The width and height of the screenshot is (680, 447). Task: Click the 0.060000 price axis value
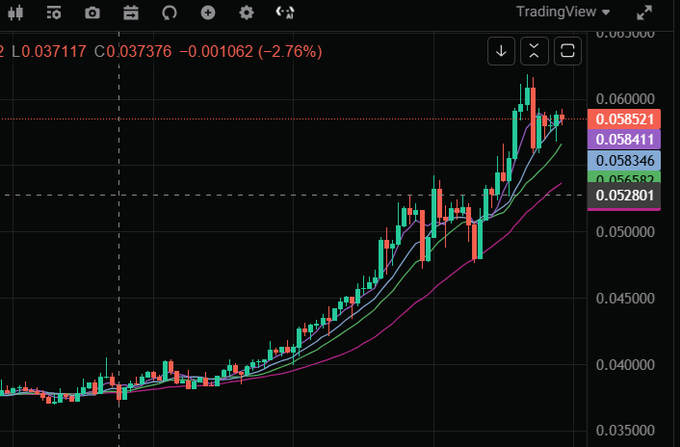point(625,99)
